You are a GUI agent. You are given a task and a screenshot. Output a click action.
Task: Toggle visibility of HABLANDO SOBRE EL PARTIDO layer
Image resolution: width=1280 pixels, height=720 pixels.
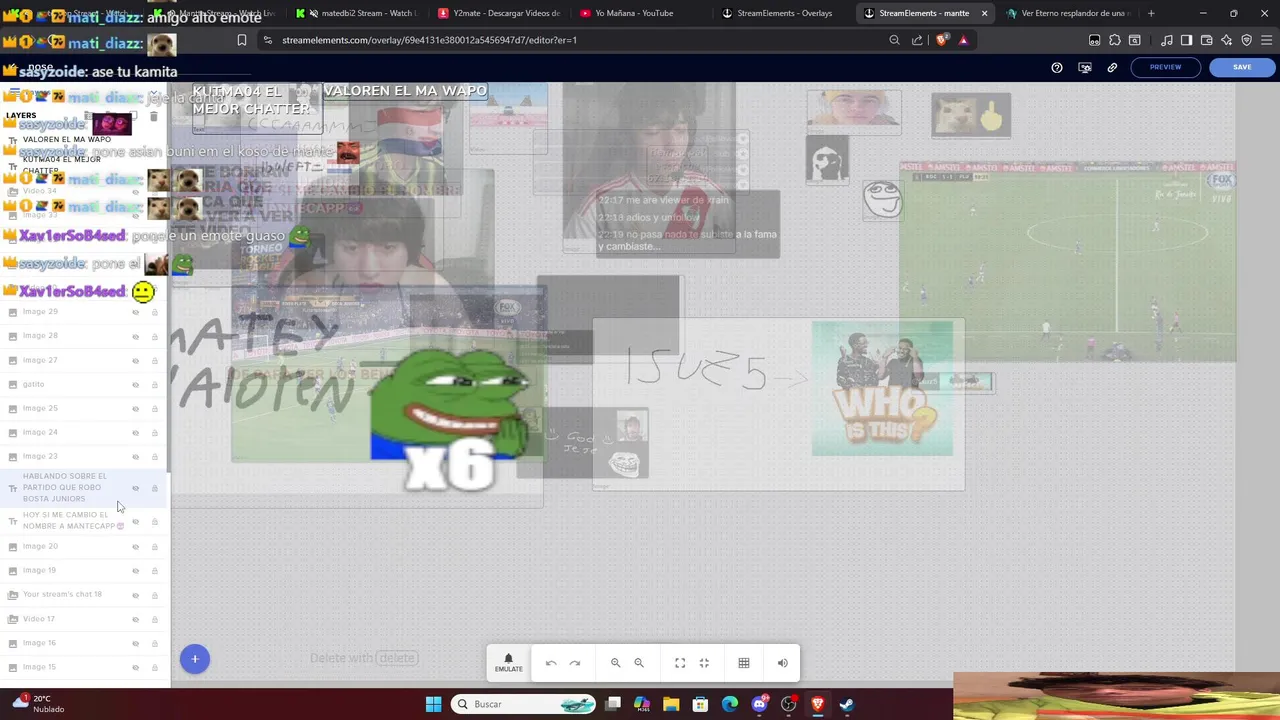pos(136,488)
